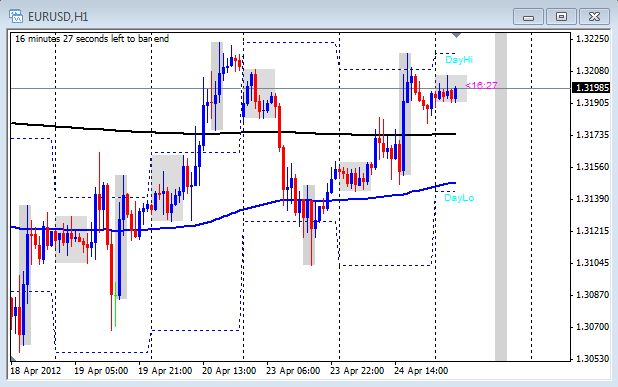Click the EURUSD chart window icon
The width and height of the screenshot is (618, 387).
(x=16, y=17)
